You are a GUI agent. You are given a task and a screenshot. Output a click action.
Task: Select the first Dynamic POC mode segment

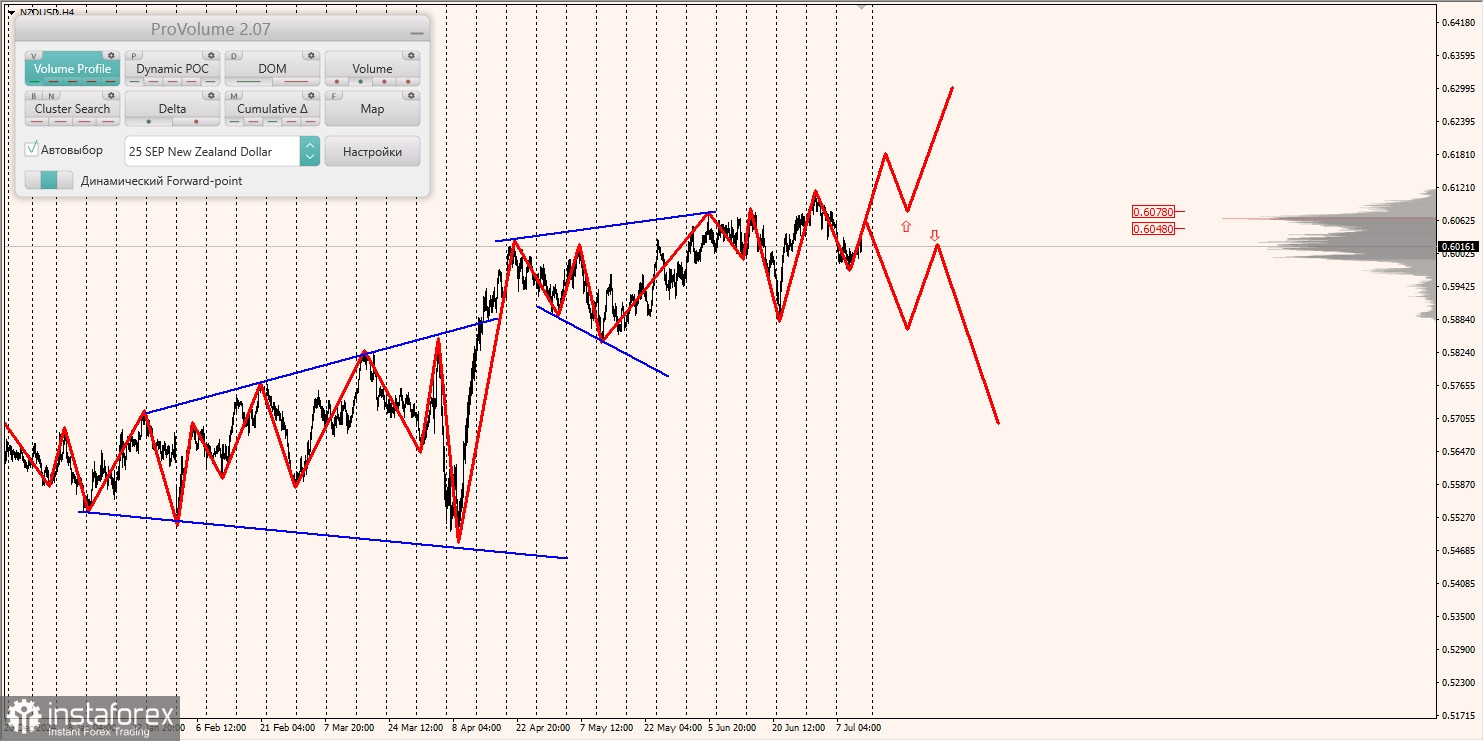[134, 81]
